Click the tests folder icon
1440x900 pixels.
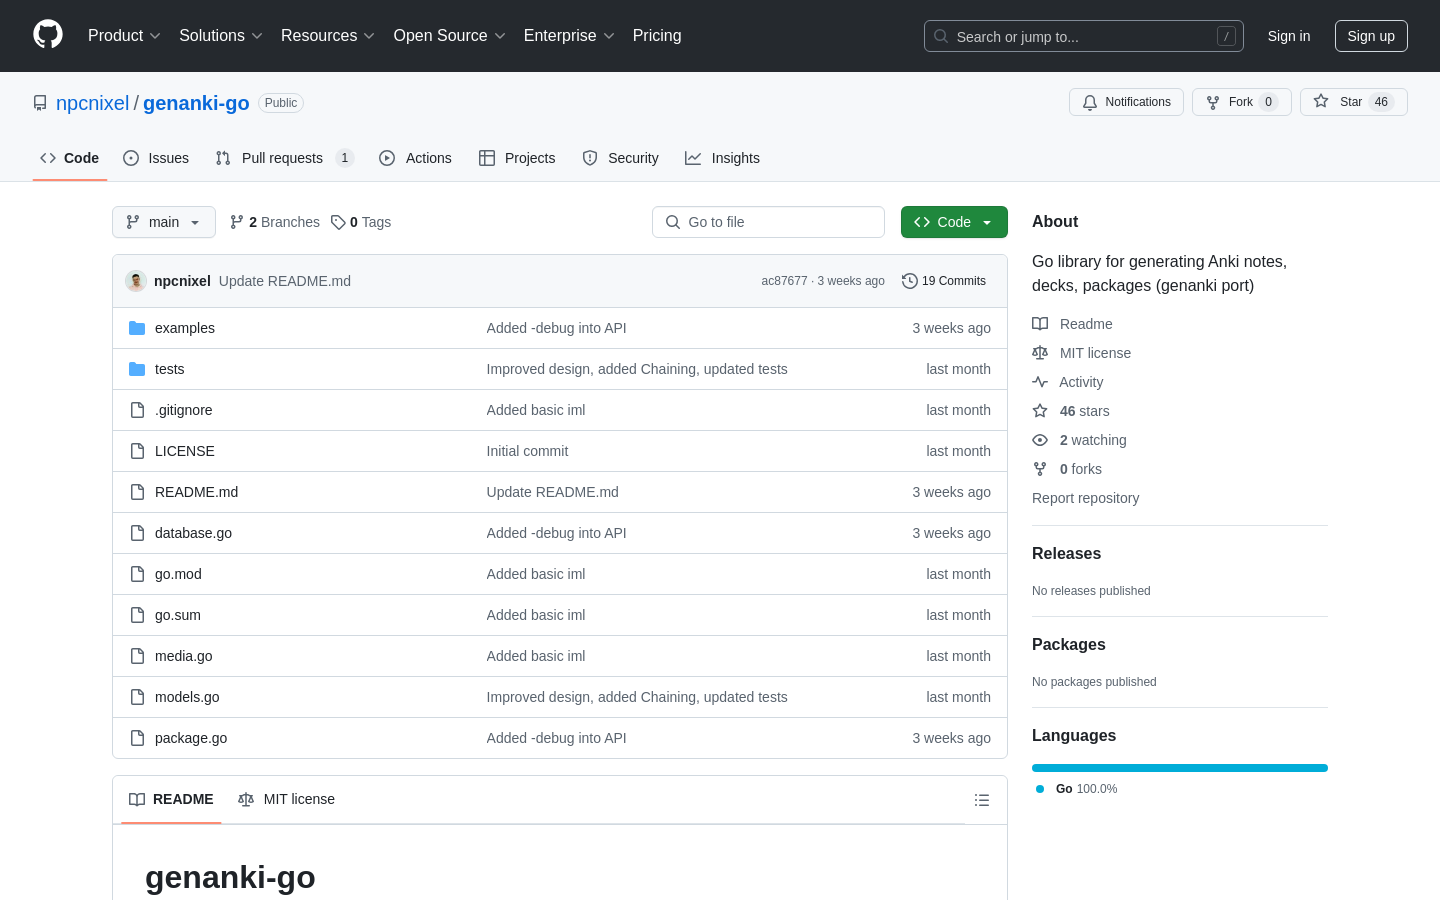tap(137, 369)
